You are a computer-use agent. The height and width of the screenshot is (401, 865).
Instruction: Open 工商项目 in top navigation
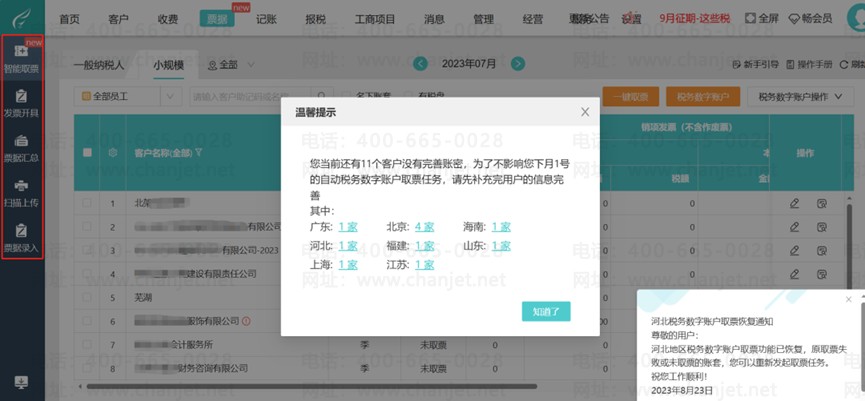[x=375, y=19]
